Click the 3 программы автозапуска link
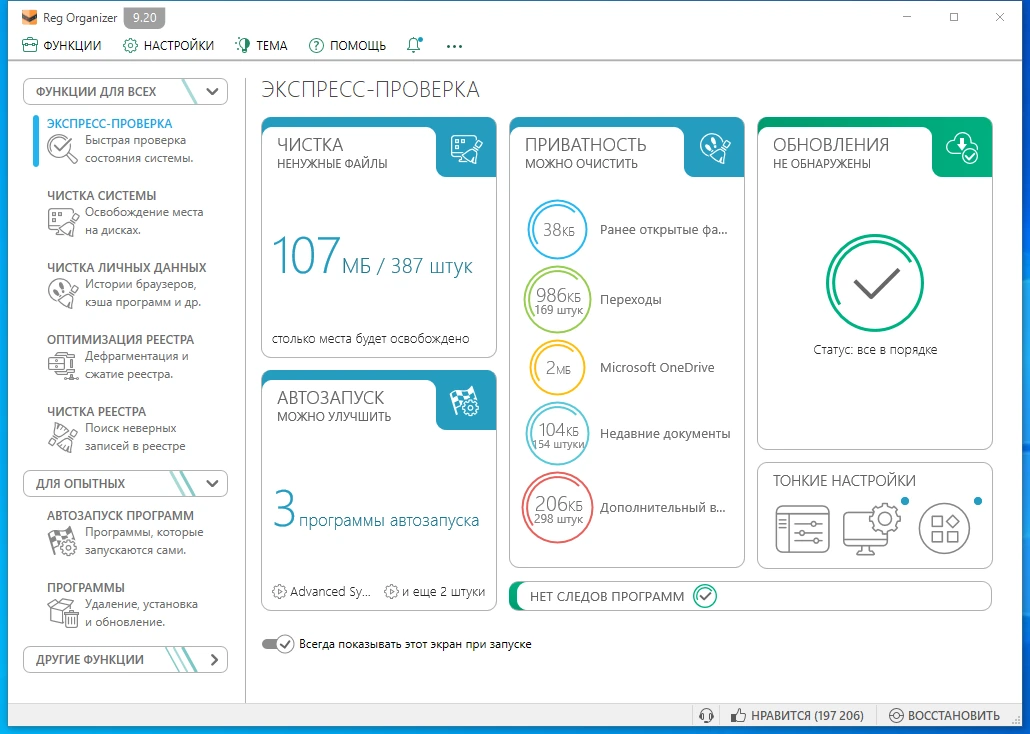The image size is (1030, 734). (x=376, y=510)
